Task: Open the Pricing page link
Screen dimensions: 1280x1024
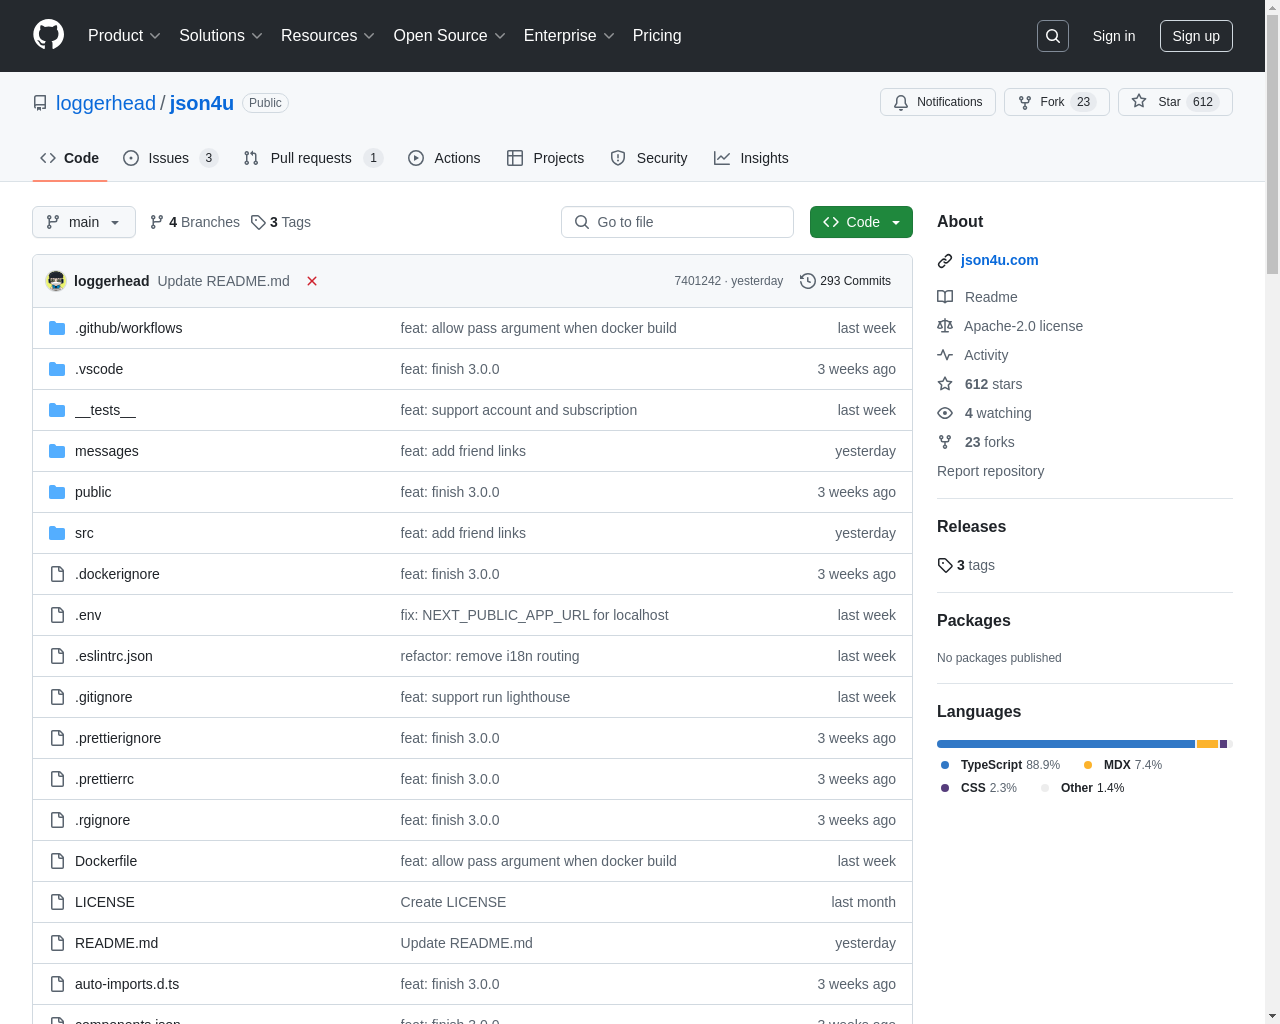Action: (x=657, y=36)
